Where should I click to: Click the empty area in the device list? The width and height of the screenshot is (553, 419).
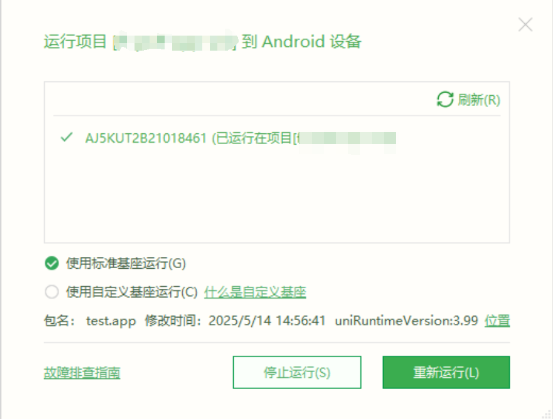tap(277, 196)
